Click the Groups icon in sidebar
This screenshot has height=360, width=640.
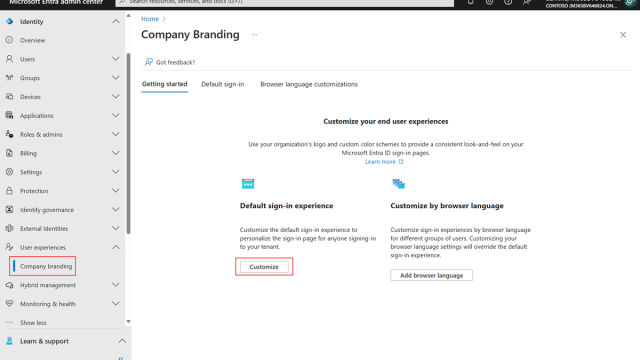pyautogui.click(x=9, y=78)
